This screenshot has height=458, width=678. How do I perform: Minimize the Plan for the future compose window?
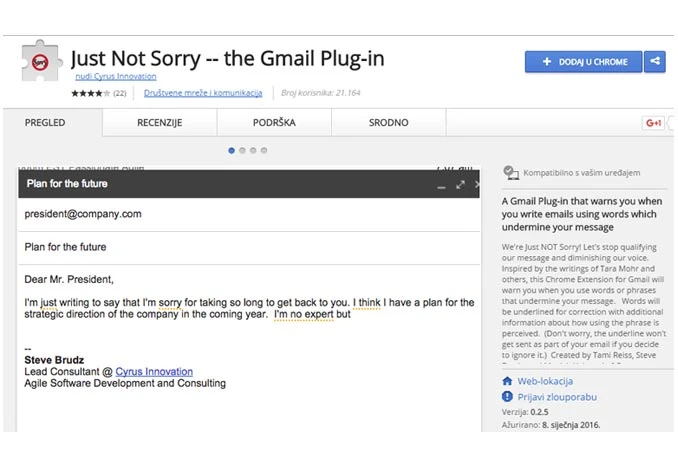click(x=441, y=187)
